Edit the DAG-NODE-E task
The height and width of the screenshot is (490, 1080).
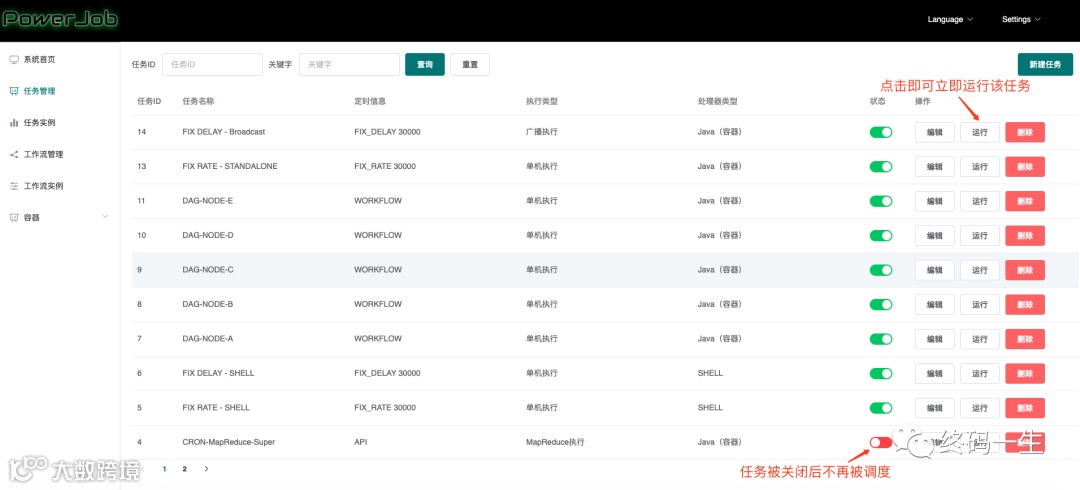[935, 201]
